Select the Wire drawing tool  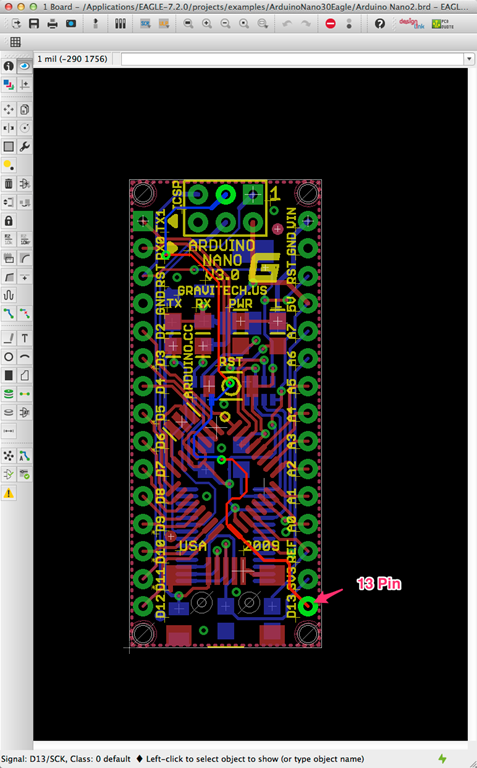point(9,338)
